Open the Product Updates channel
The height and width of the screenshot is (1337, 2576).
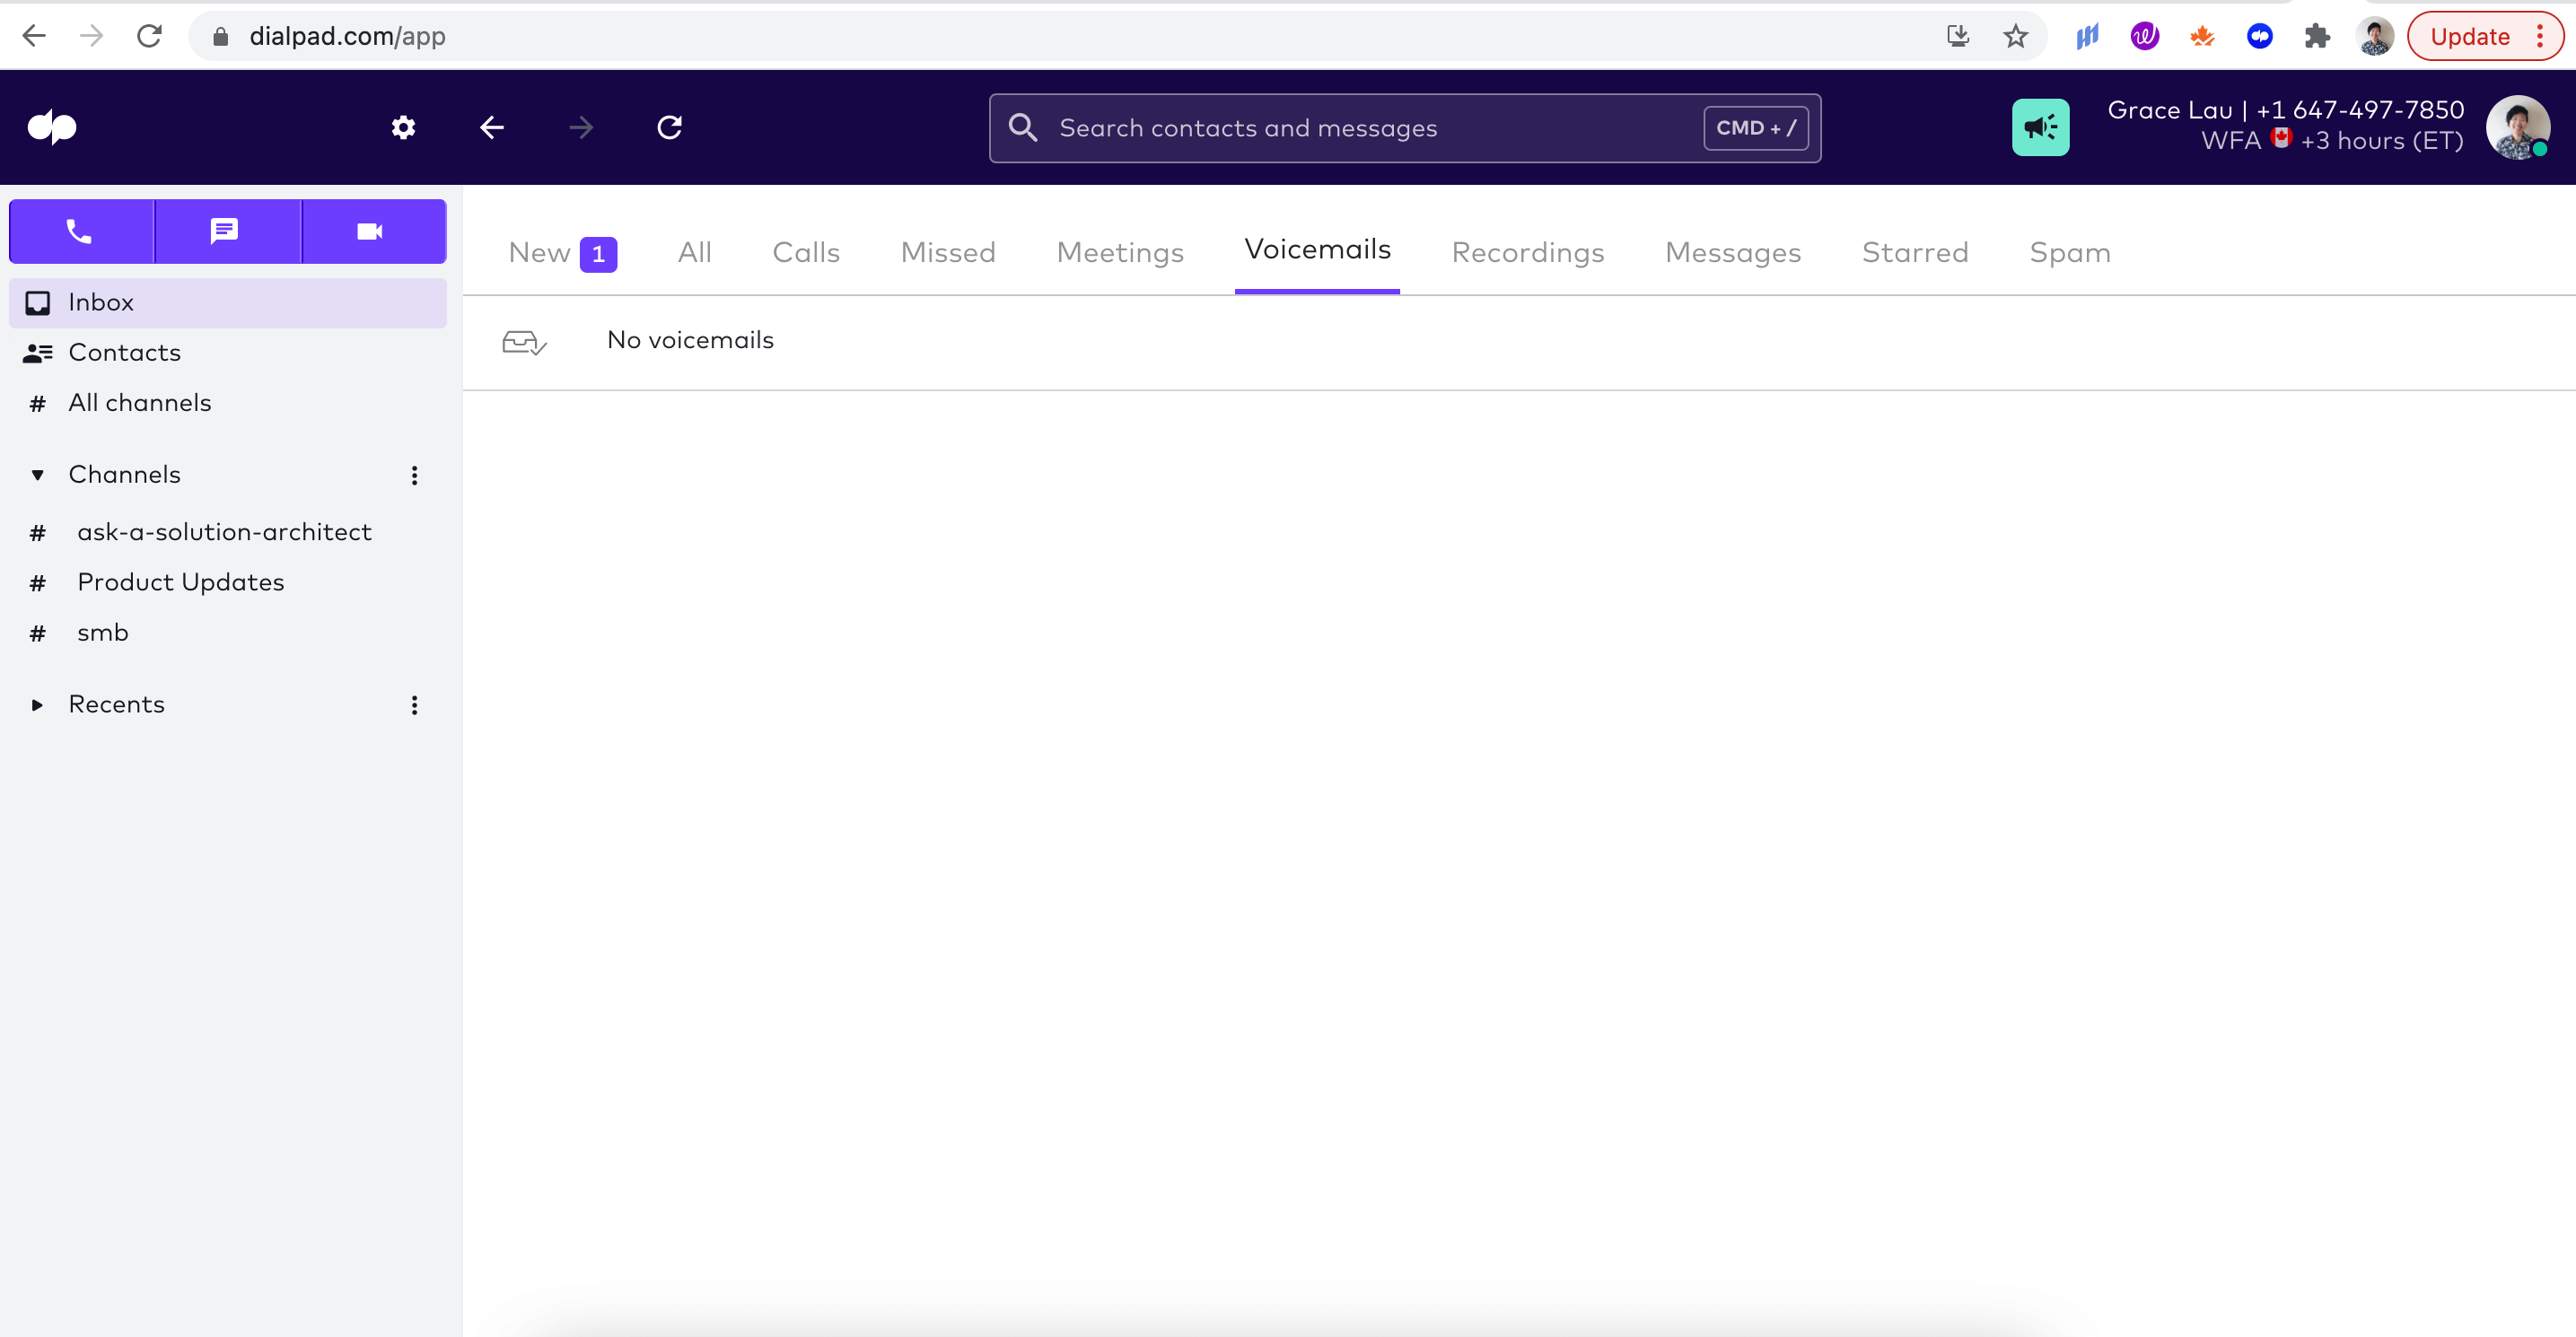[x=228, y=582]
